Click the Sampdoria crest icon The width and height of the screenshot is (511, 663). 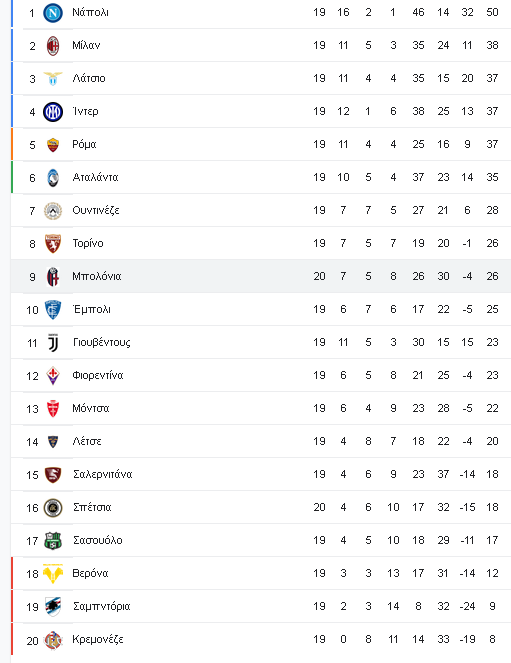(x=53, y=607)
